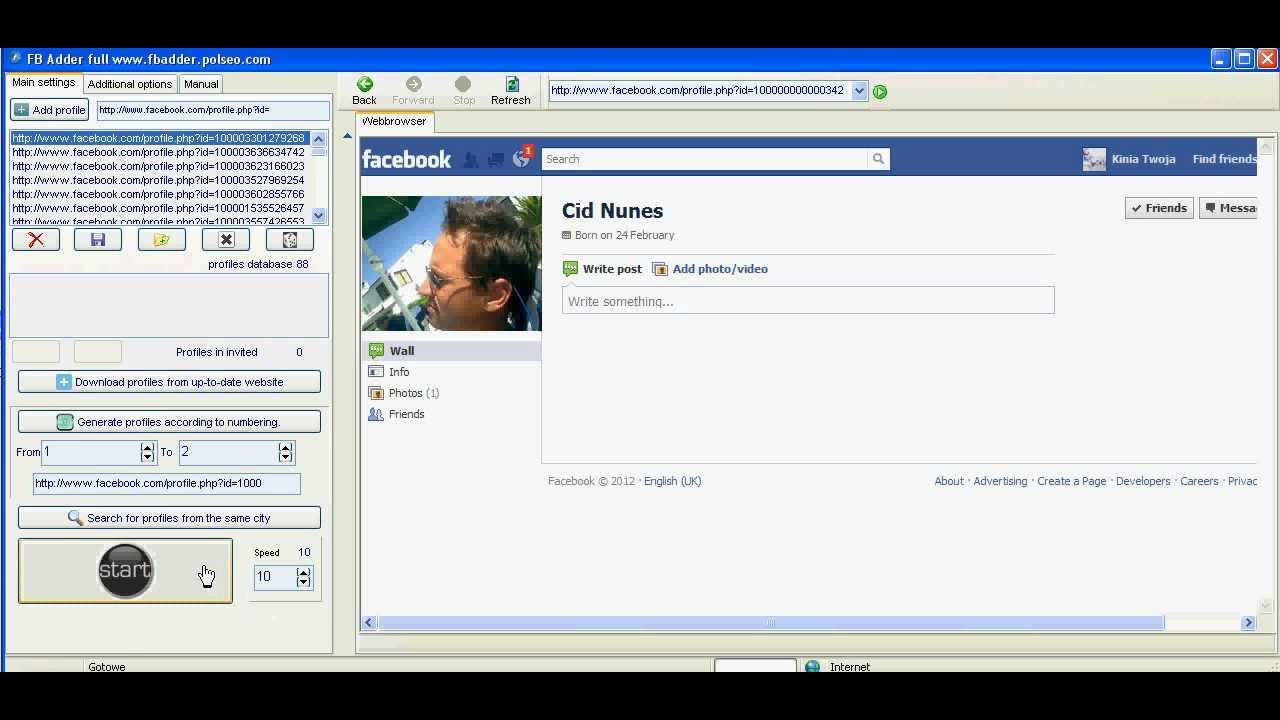Click the big start button
The image size is (1280, 720).
(125, 571)
